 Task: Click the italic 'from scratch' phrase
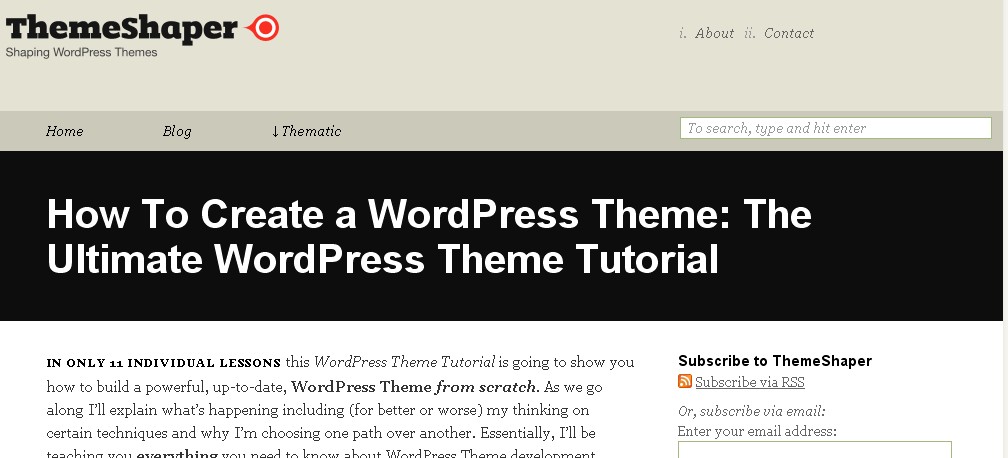[486, 386]
